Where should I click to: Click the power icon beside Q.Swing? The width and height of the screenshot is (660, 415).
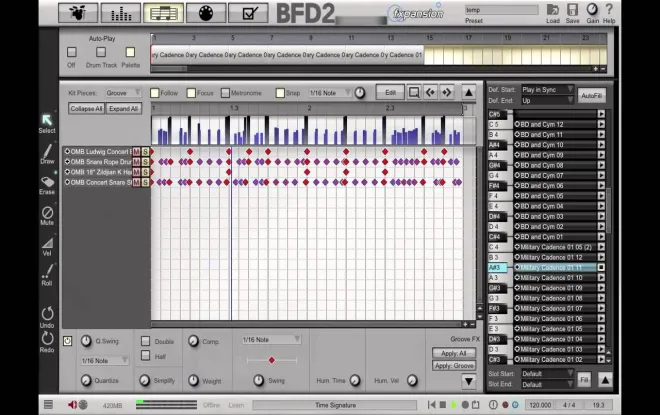(x=67, y=341)
